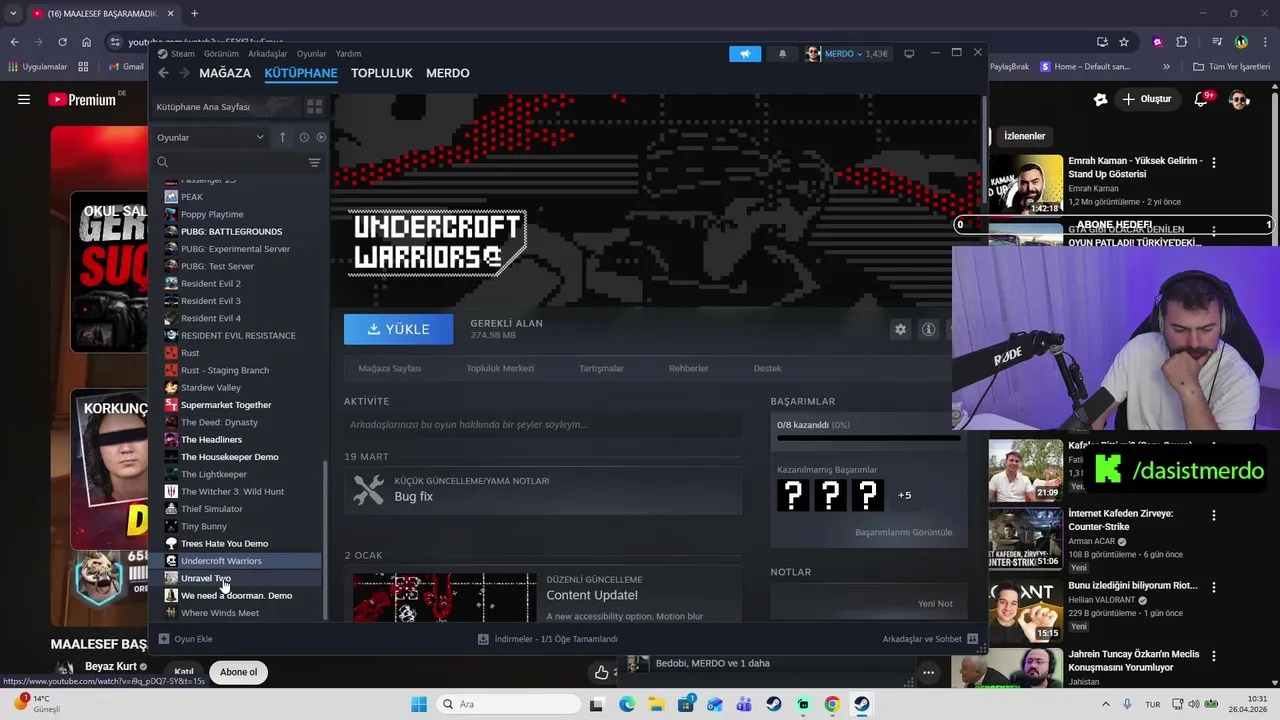Screen dimensions: 1280x720
Task: Click the recent activity clock filter icon
Action: click(304, 137)
